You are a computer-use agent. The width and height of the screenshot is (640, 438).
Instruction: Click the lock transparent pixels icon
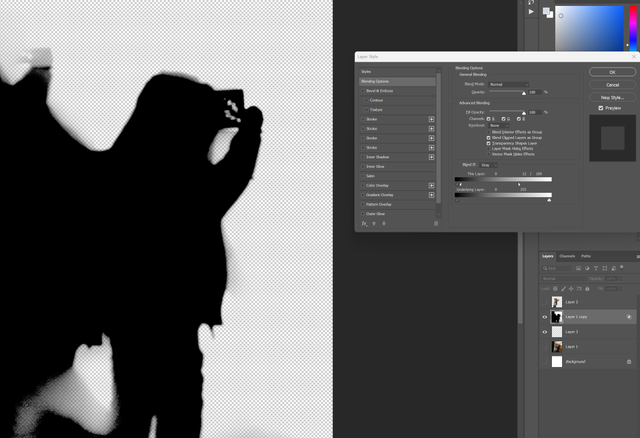(x=555, y=289)
